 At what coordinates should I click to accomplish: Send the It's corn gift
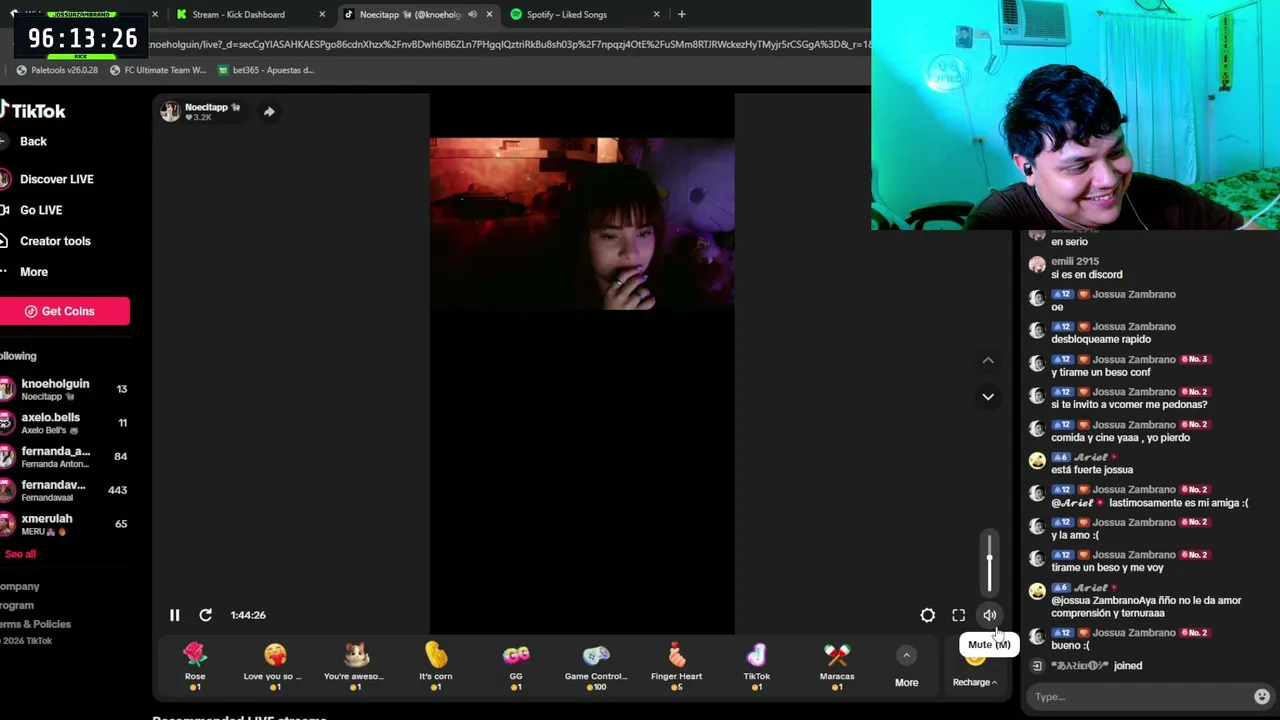(436, 666)
